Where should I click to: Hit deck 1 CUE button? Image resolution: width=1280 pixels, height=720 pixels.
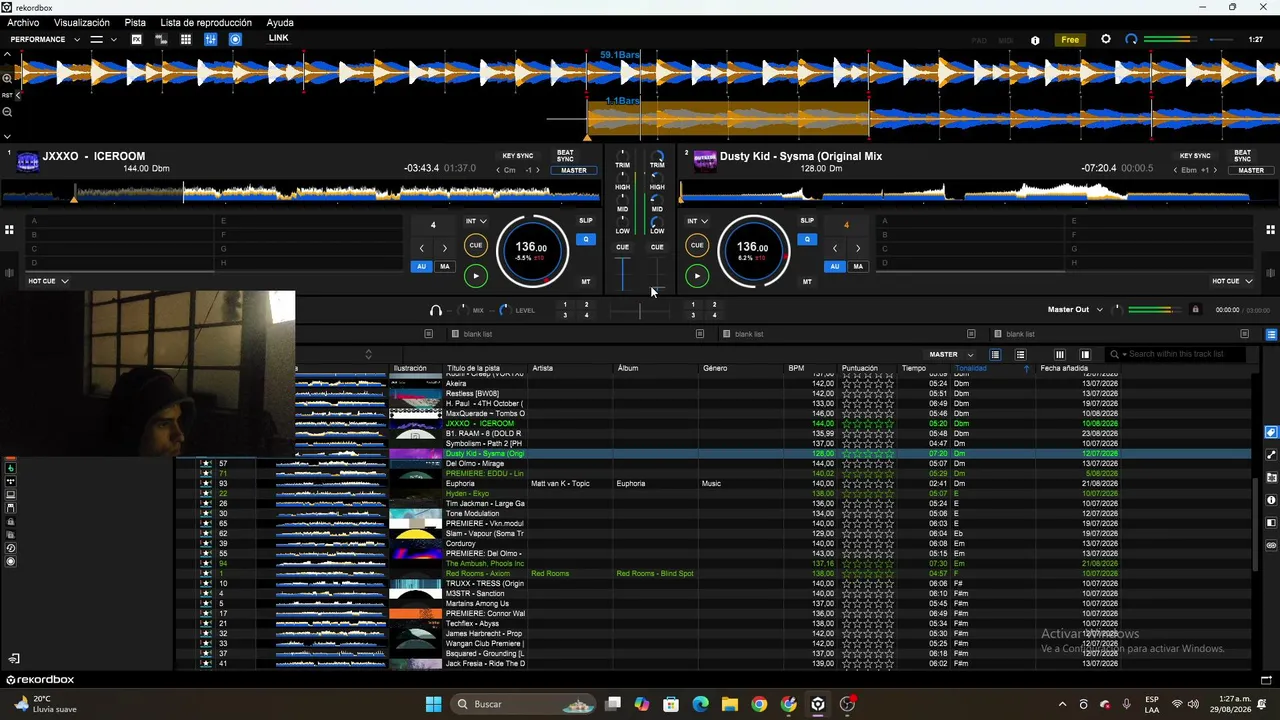tap(476, 245)
